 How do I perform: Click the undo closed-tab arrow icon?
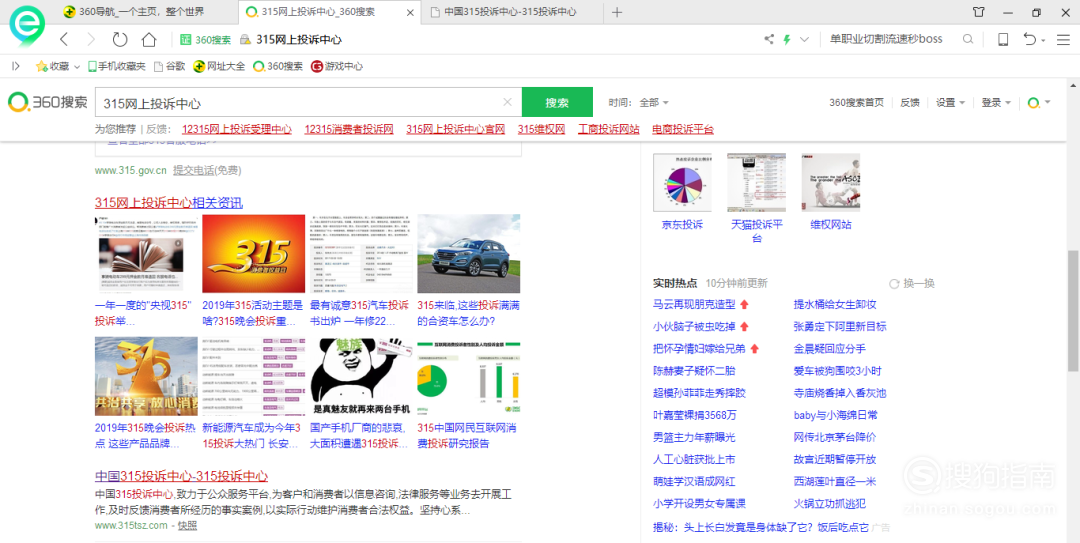(x=1030, y=39)
